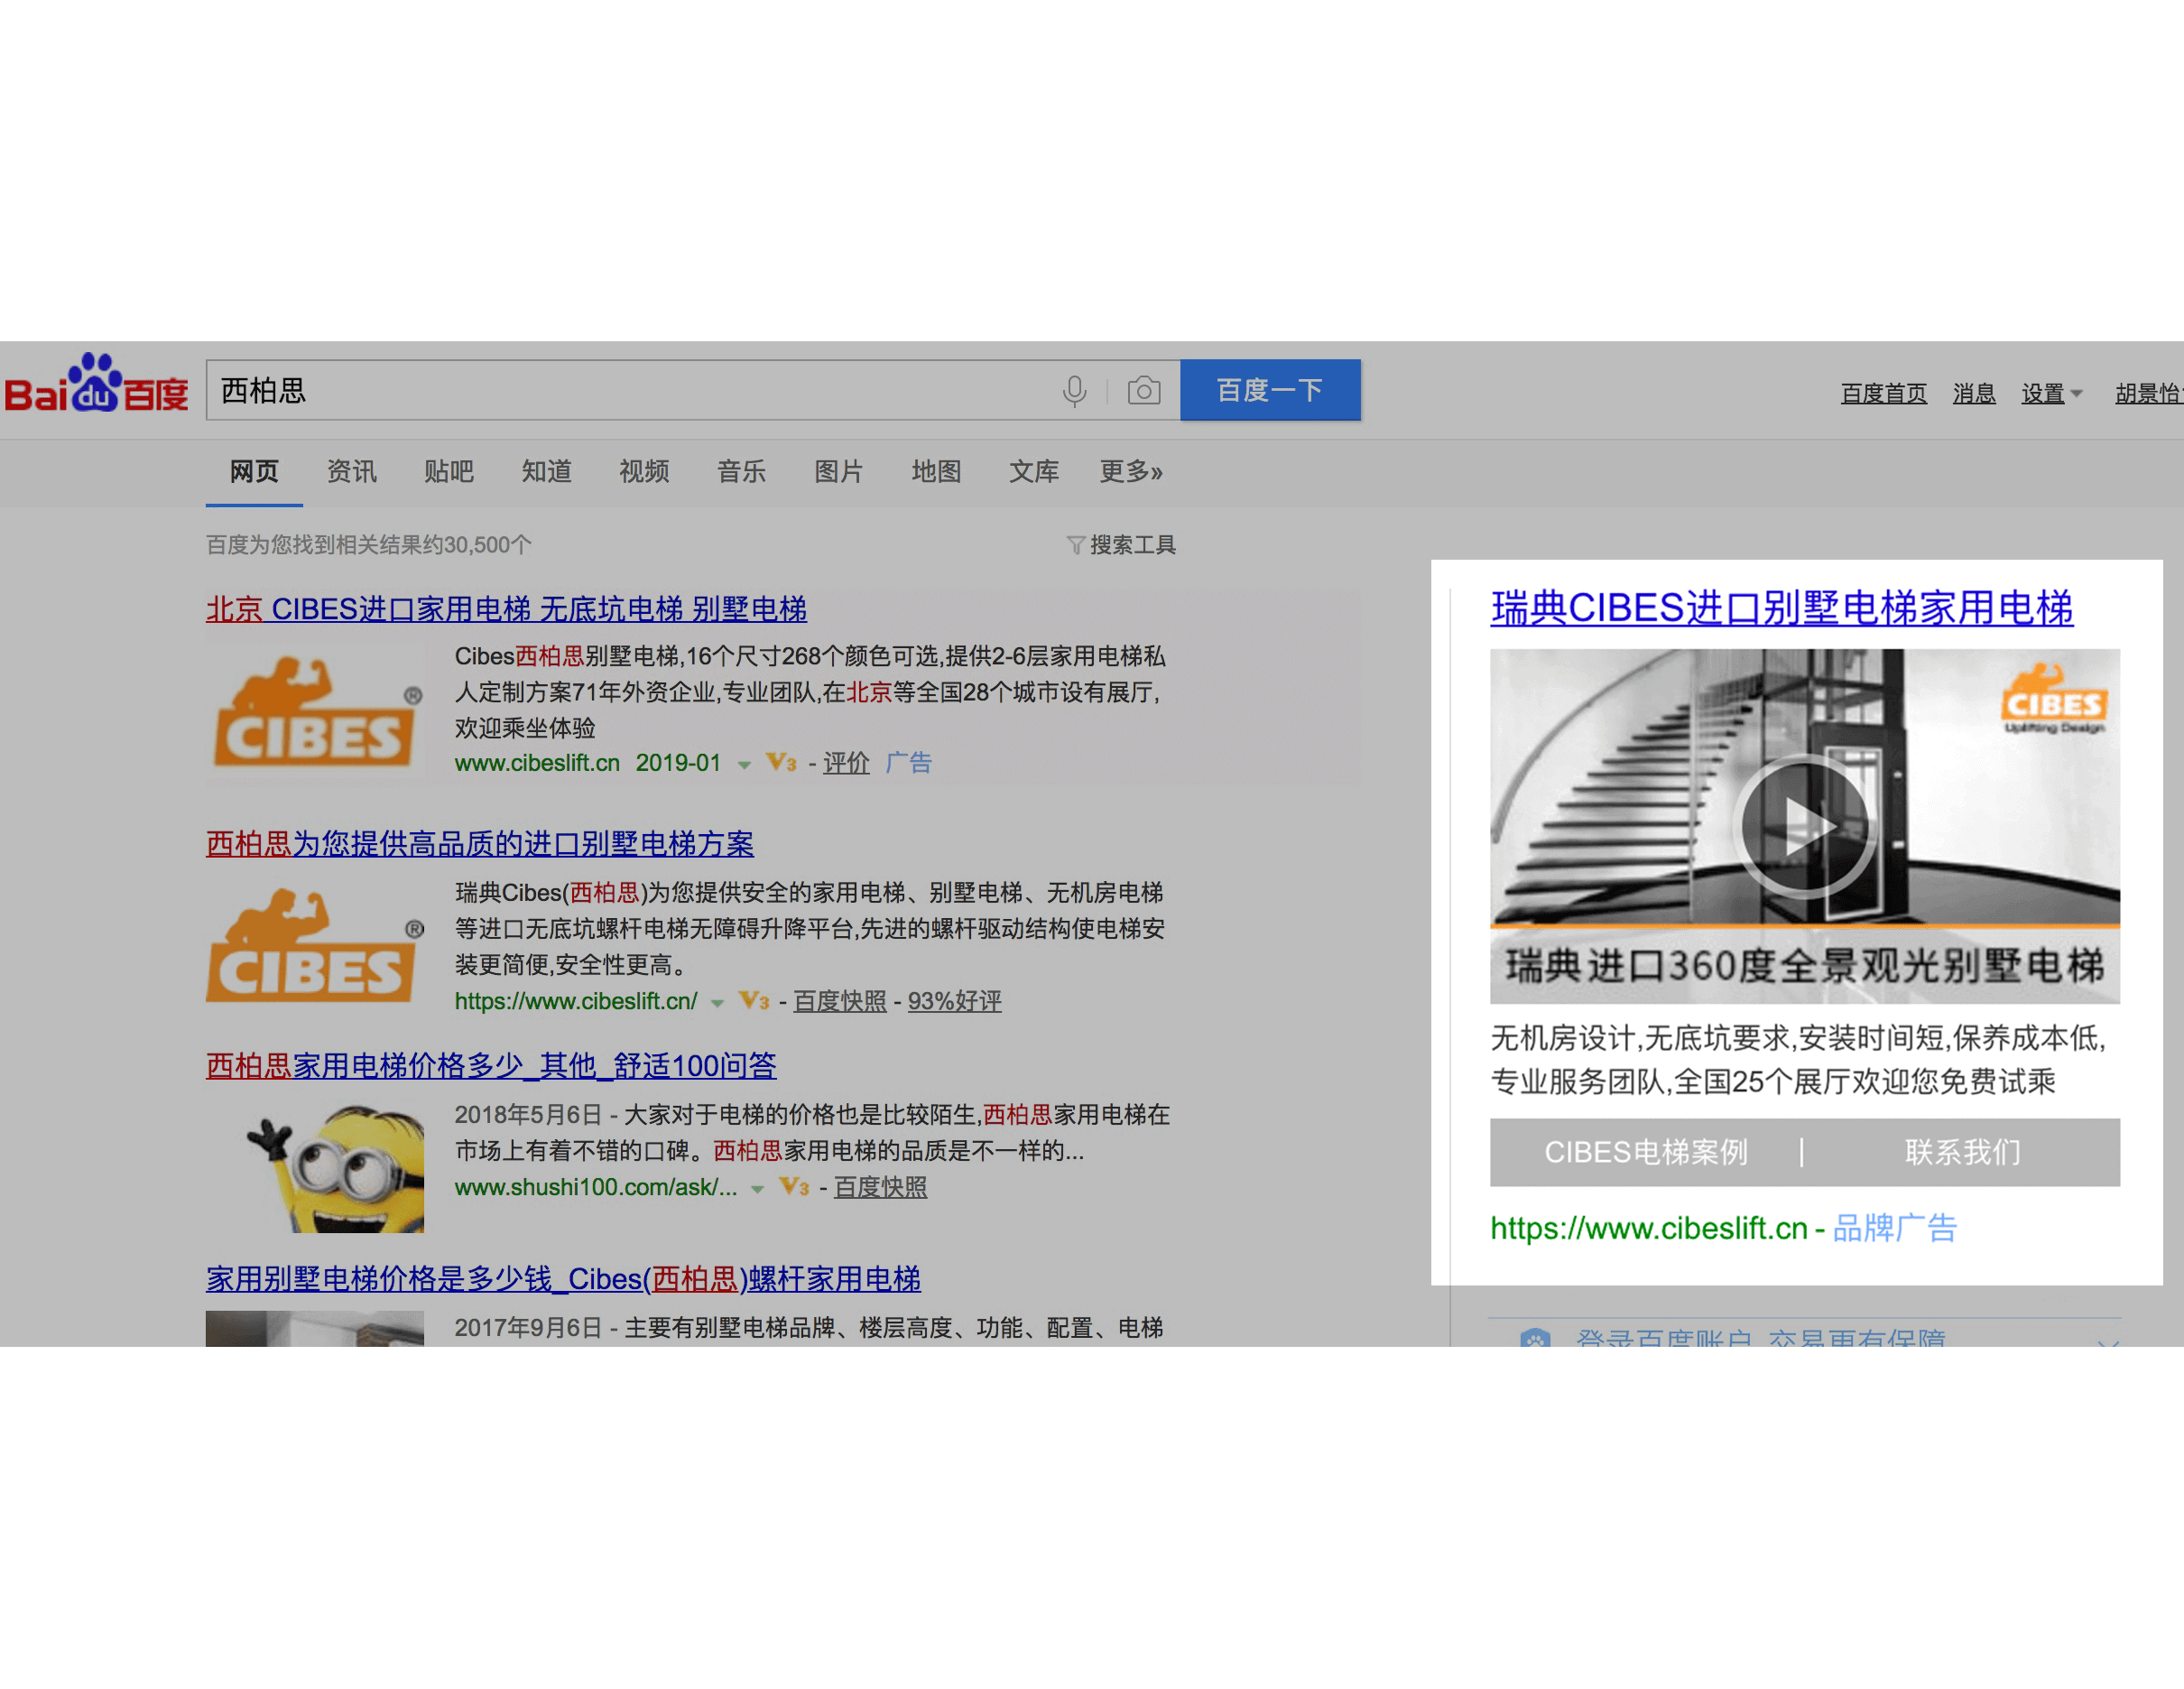Switch to the 资讯 tab
The height and width of the screenshot is (1689, 2184).
tap(351, 471)
